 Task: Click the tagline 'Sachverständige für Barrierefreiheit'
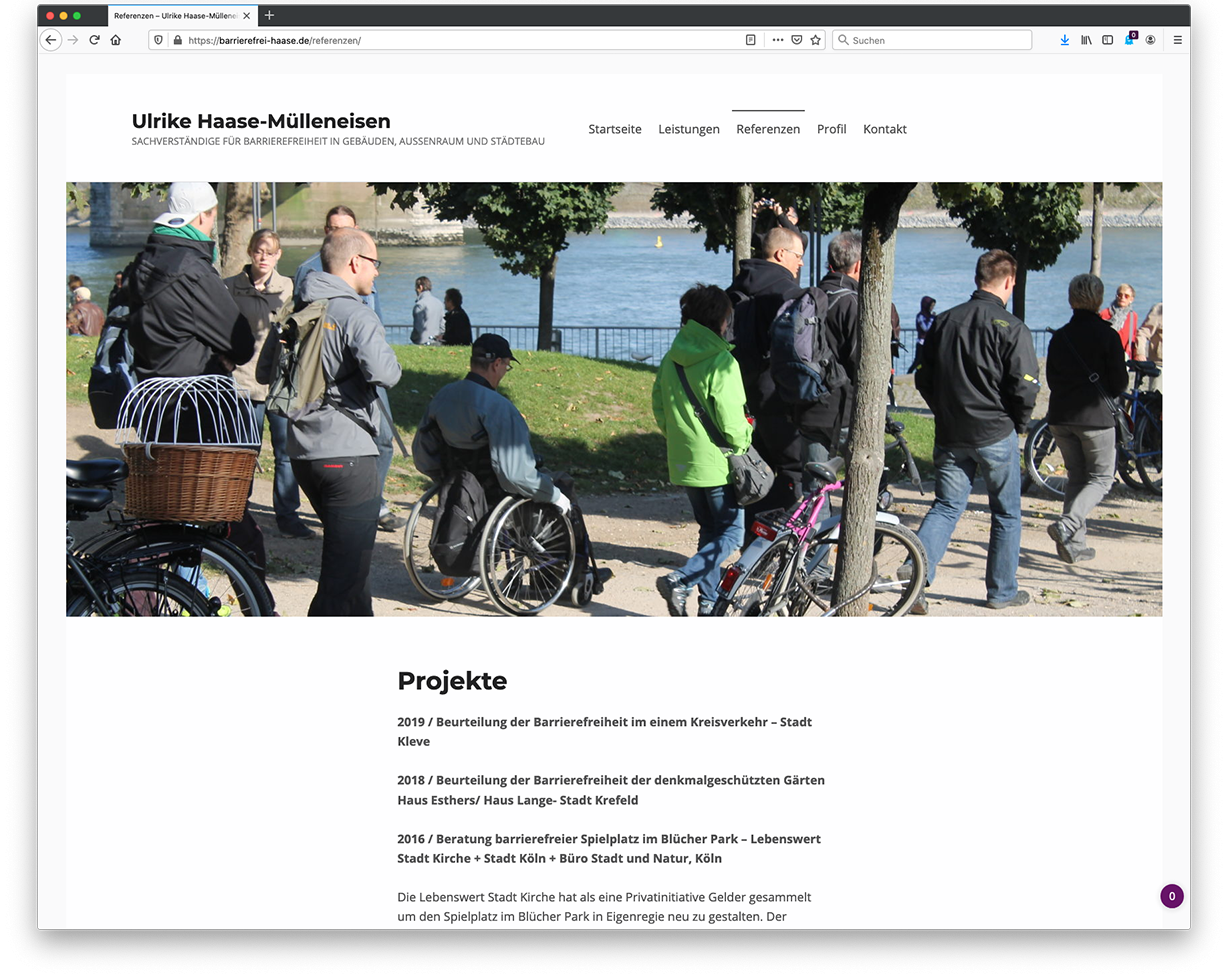pyautogui.click(x=338, y=142)
